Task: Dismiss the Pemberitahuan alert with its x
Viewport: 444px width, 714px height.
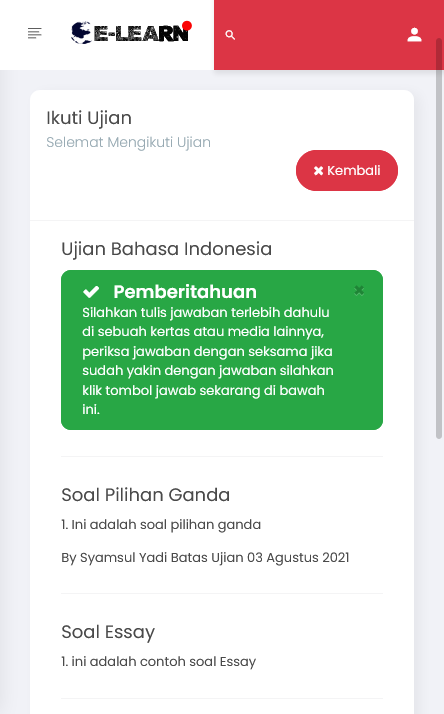Action: 359,290
